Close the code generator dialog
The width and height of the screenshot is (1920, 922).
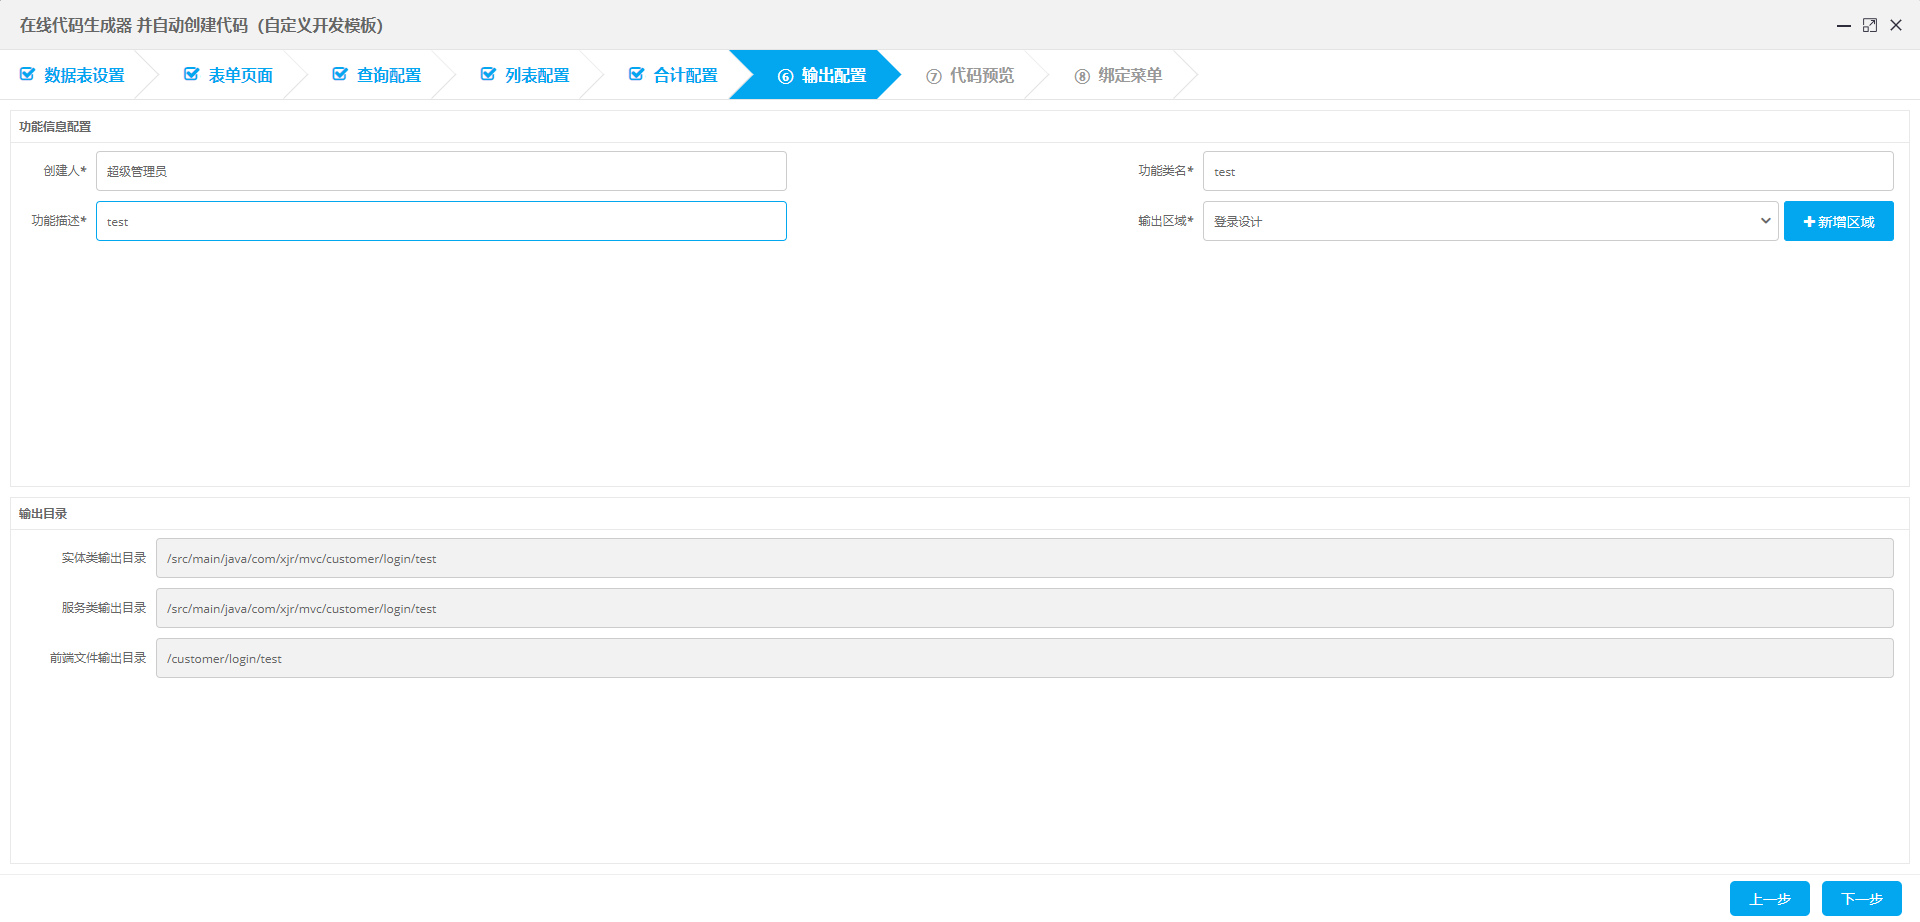point(1896,25)
